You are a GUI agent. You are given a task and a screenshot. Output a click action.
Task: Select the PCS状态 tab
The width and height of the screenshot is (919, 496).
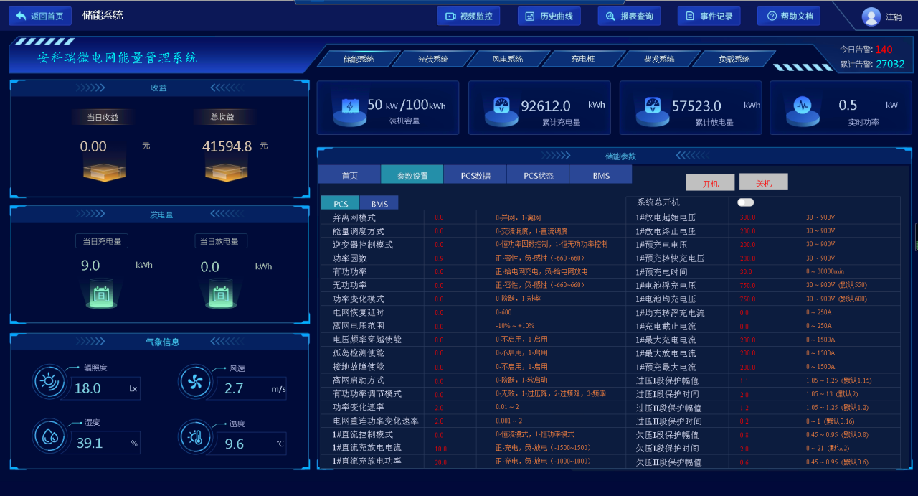point(538,175)
